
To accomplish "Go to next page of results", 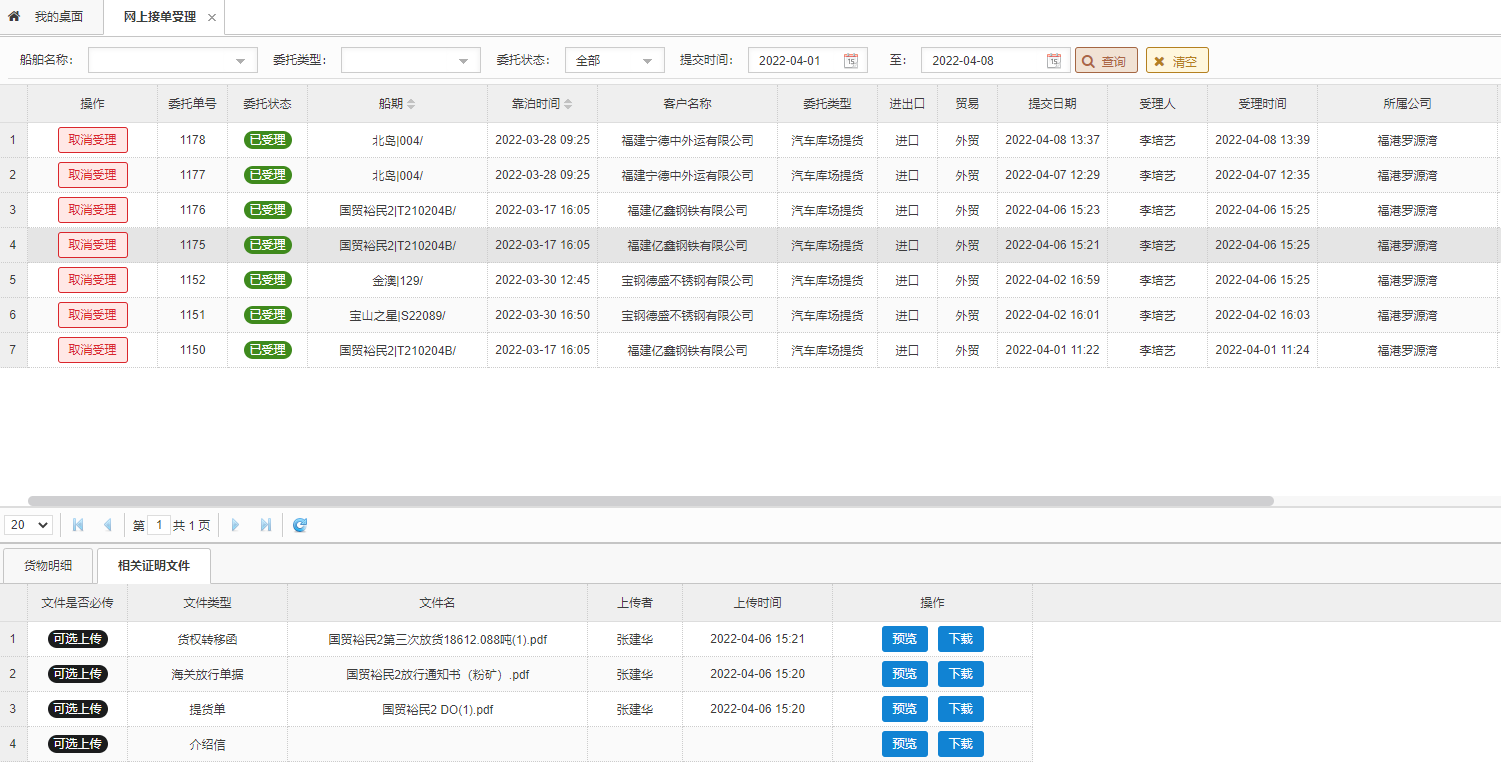I will [x=236, y=525].
